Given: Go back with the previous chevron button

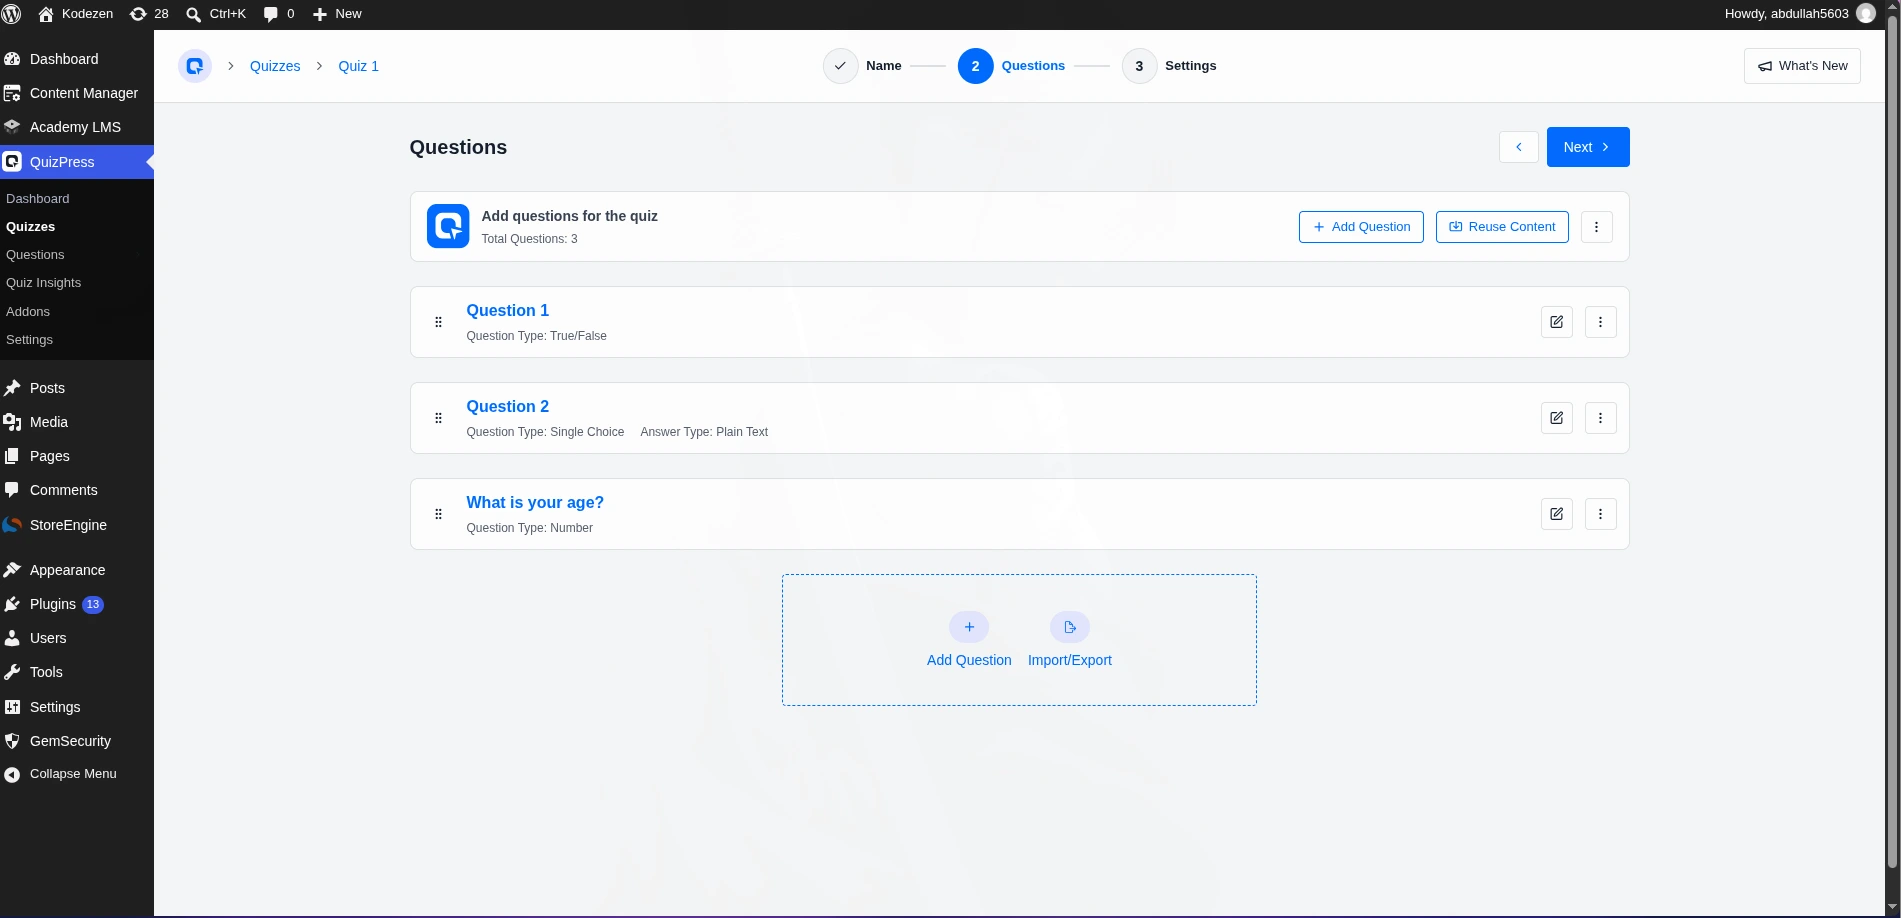Looking at the screenshot, I should coord(1518,147).
